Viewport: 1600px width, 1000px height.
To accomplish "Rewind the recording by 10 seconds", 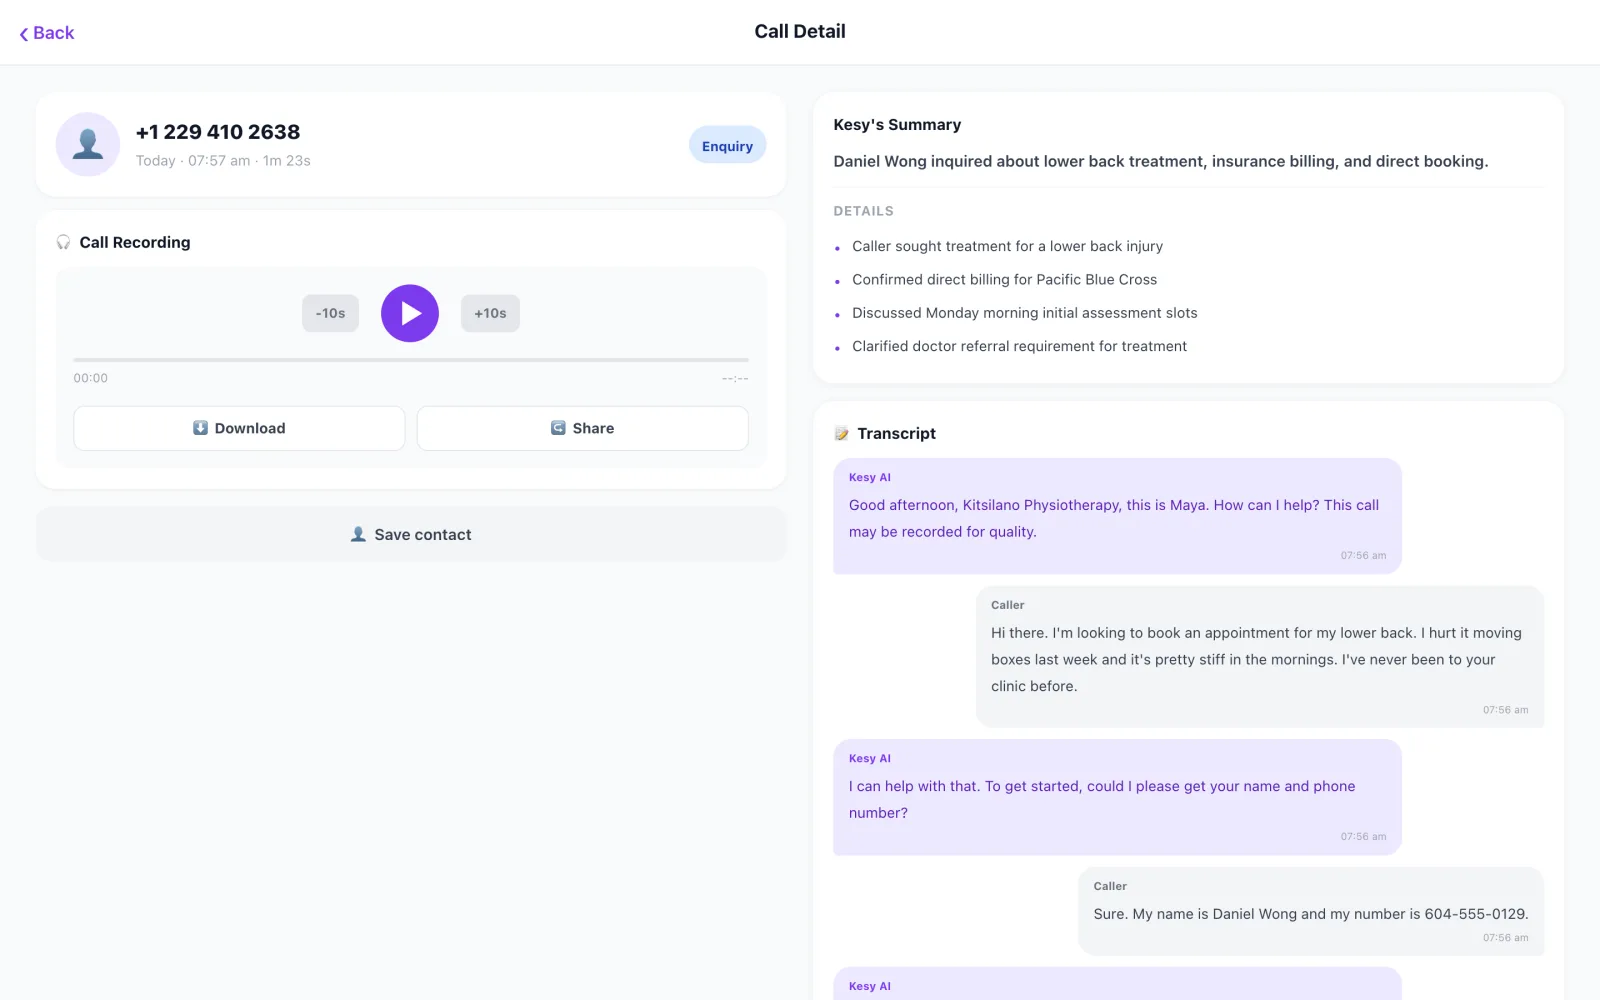I will [x=330, y=313].
